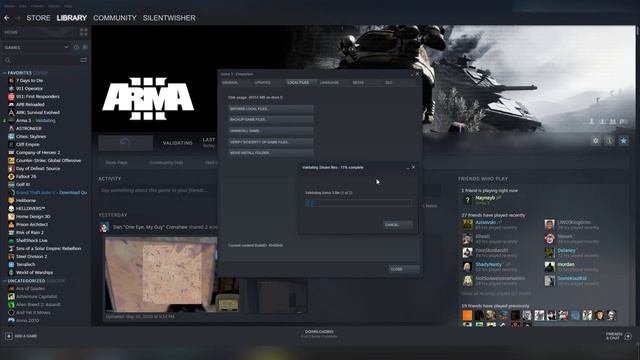Click the ready-to-play filter icon
640x360 pixels.
click(85, 47)
